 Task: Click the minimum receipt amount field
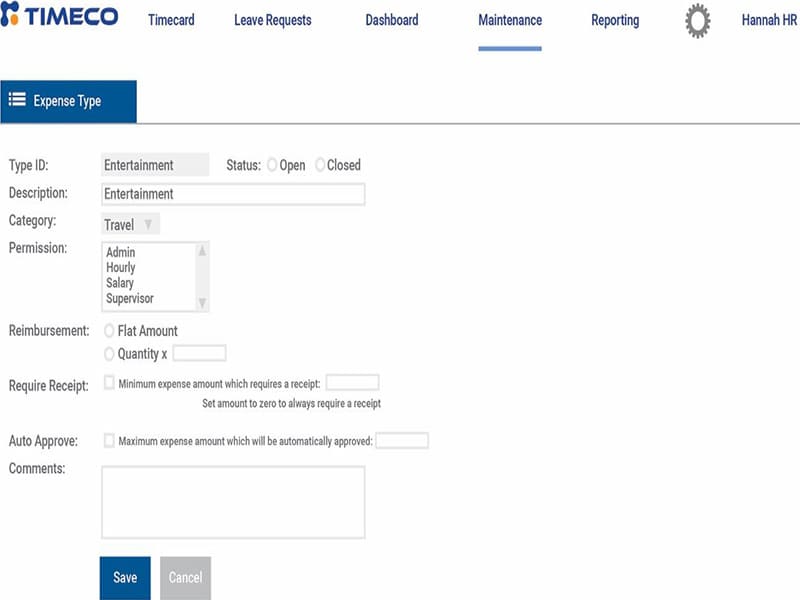[x=353, y=382]
